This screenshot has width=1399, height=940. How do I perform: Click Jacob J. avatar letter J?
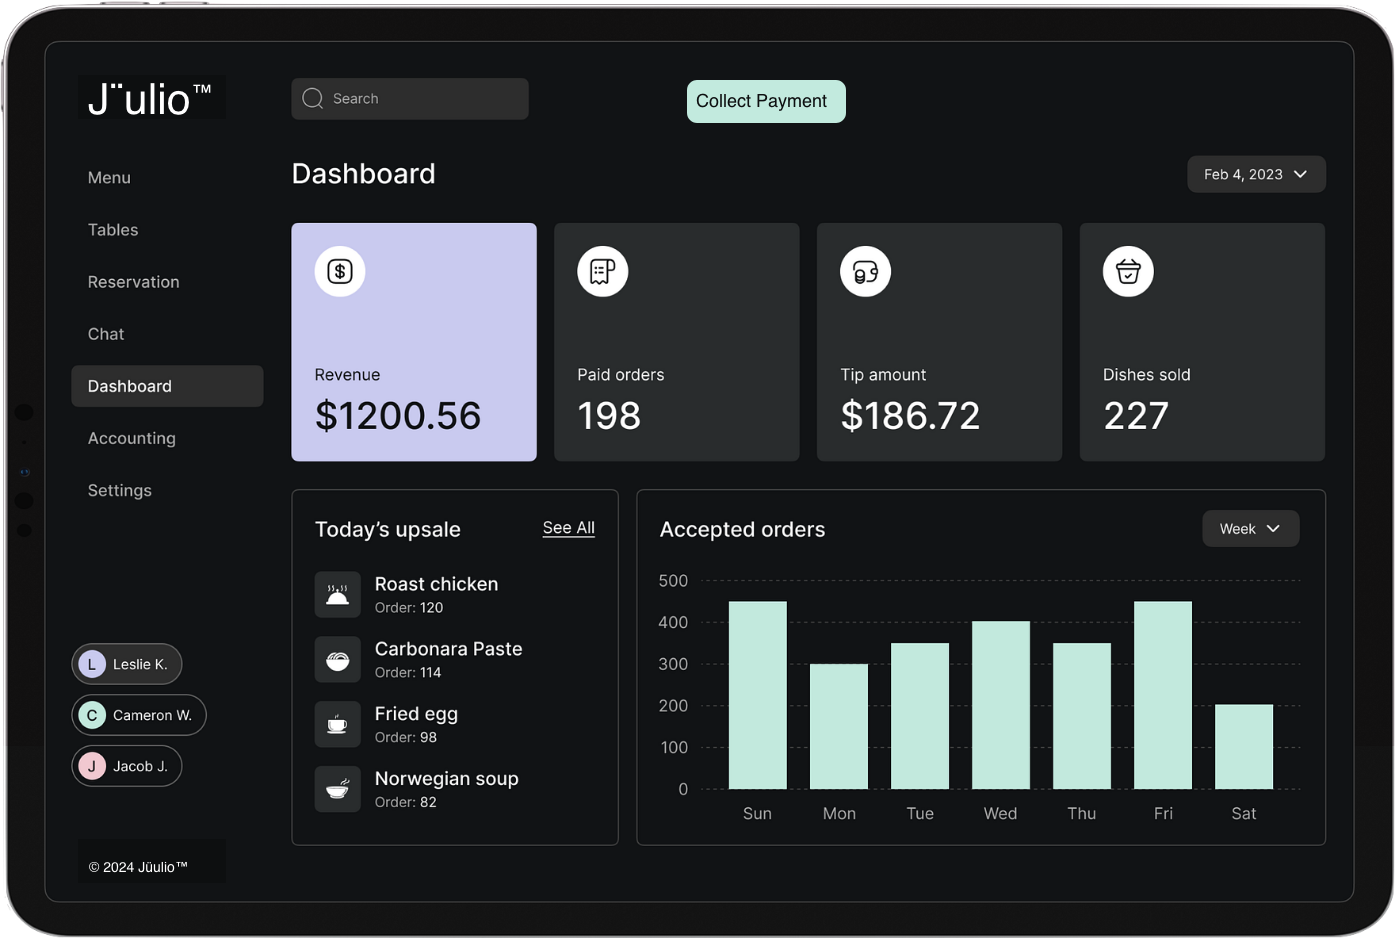pos(92,766)
